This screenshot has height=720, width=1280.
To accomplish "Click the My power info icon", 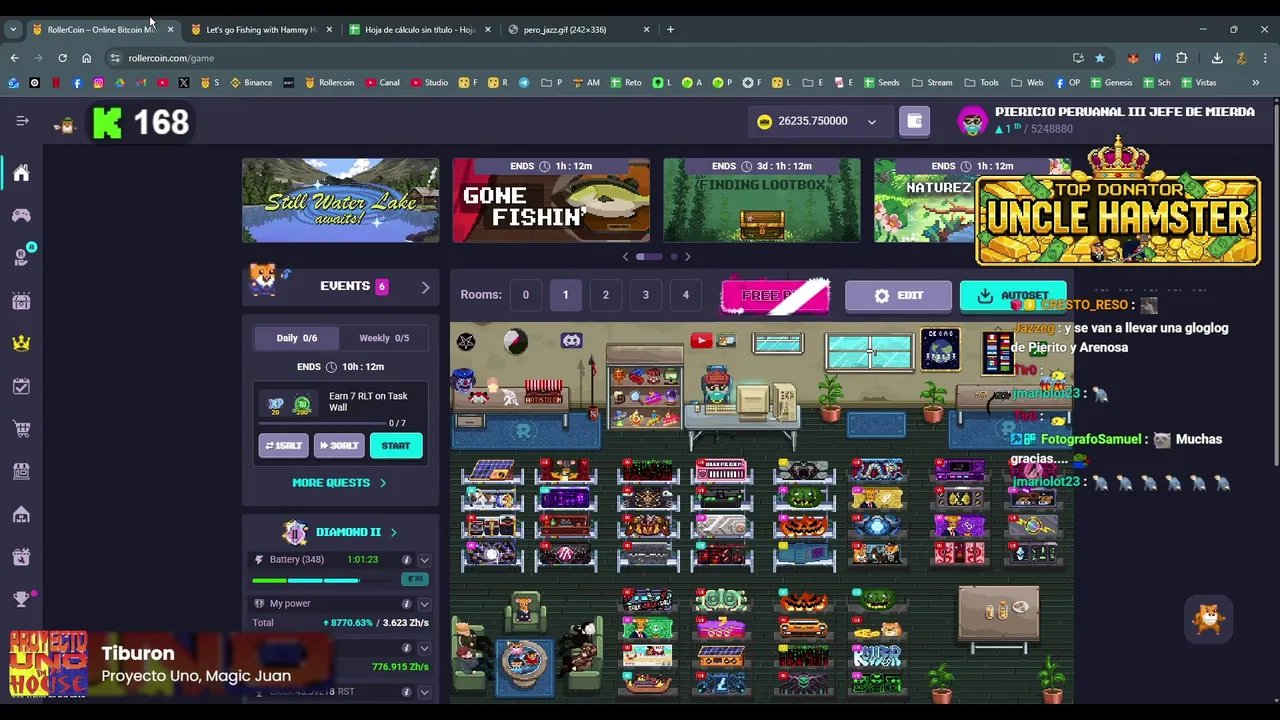I will pyautogui.click(x=406, y=604).
